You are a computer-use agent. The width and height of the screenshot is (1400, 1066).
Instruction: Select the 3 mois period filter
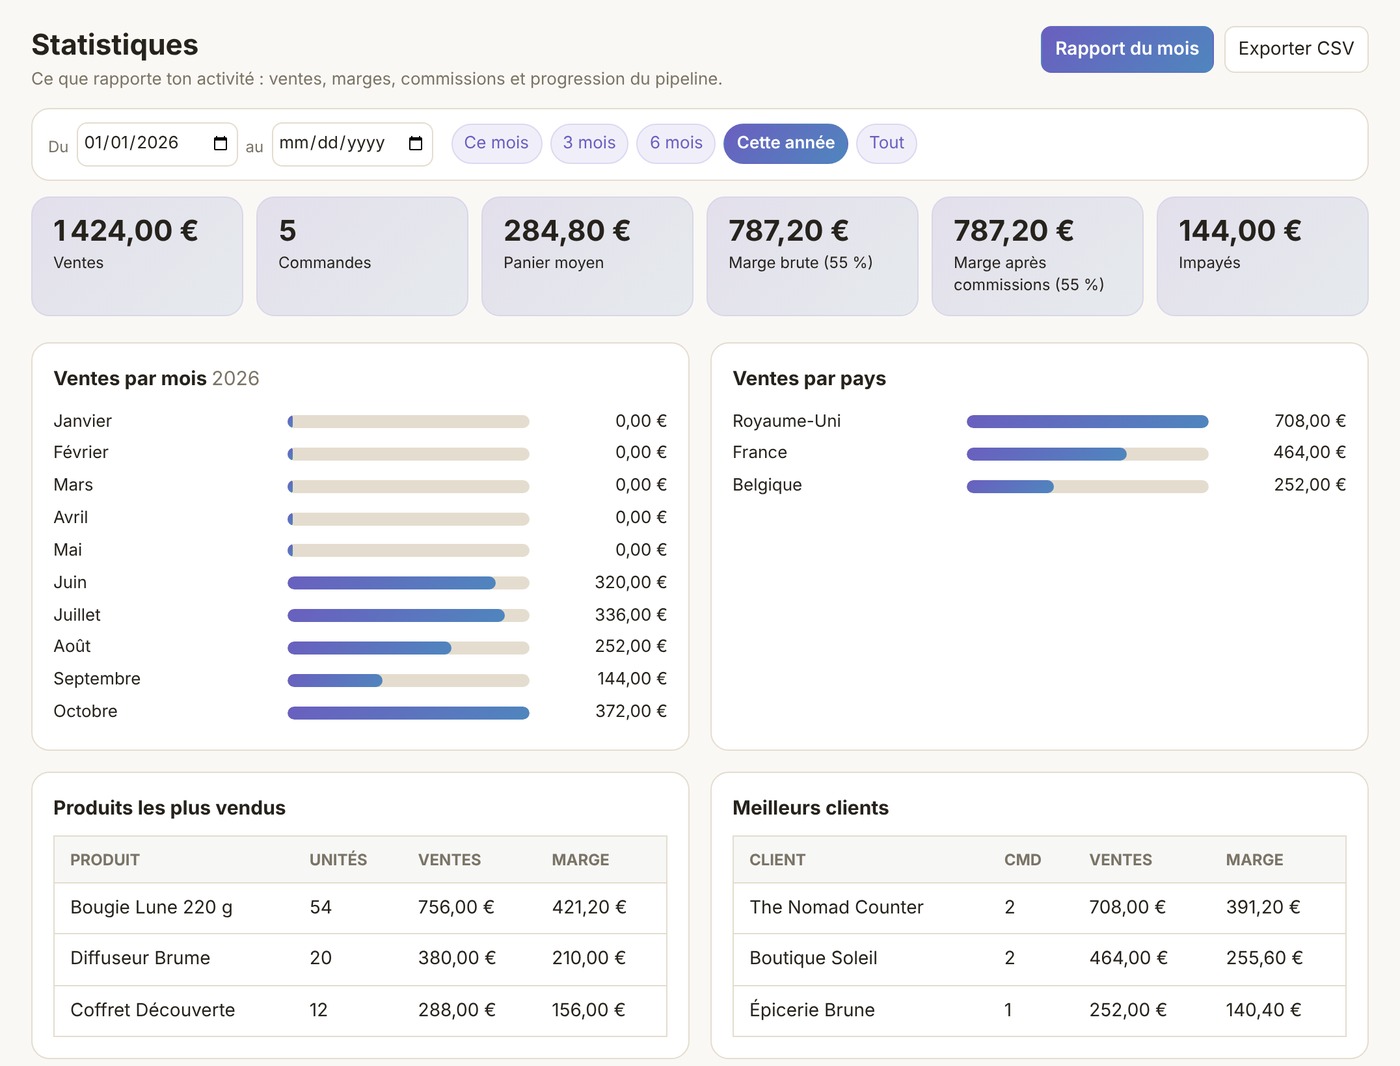click(x=589, y=143)
